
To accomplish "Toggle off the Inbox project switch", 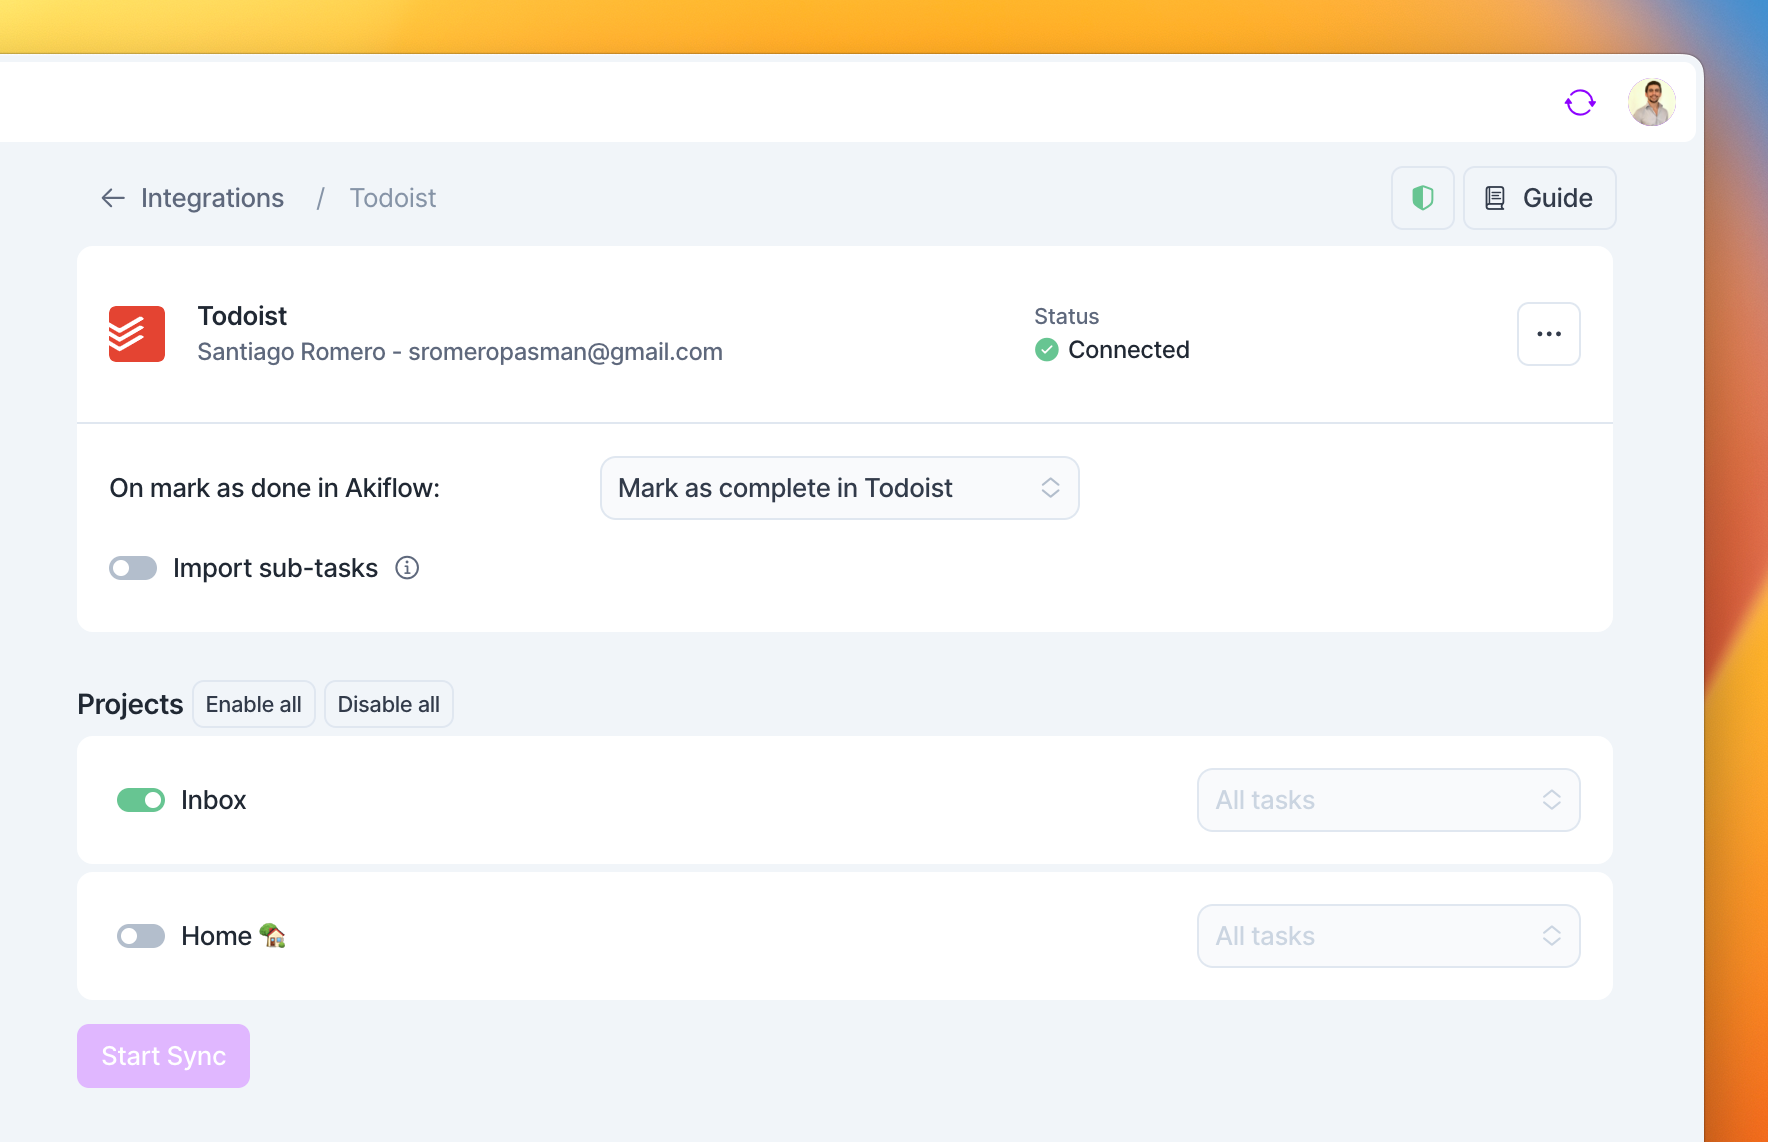I will [x=141, y=800].
